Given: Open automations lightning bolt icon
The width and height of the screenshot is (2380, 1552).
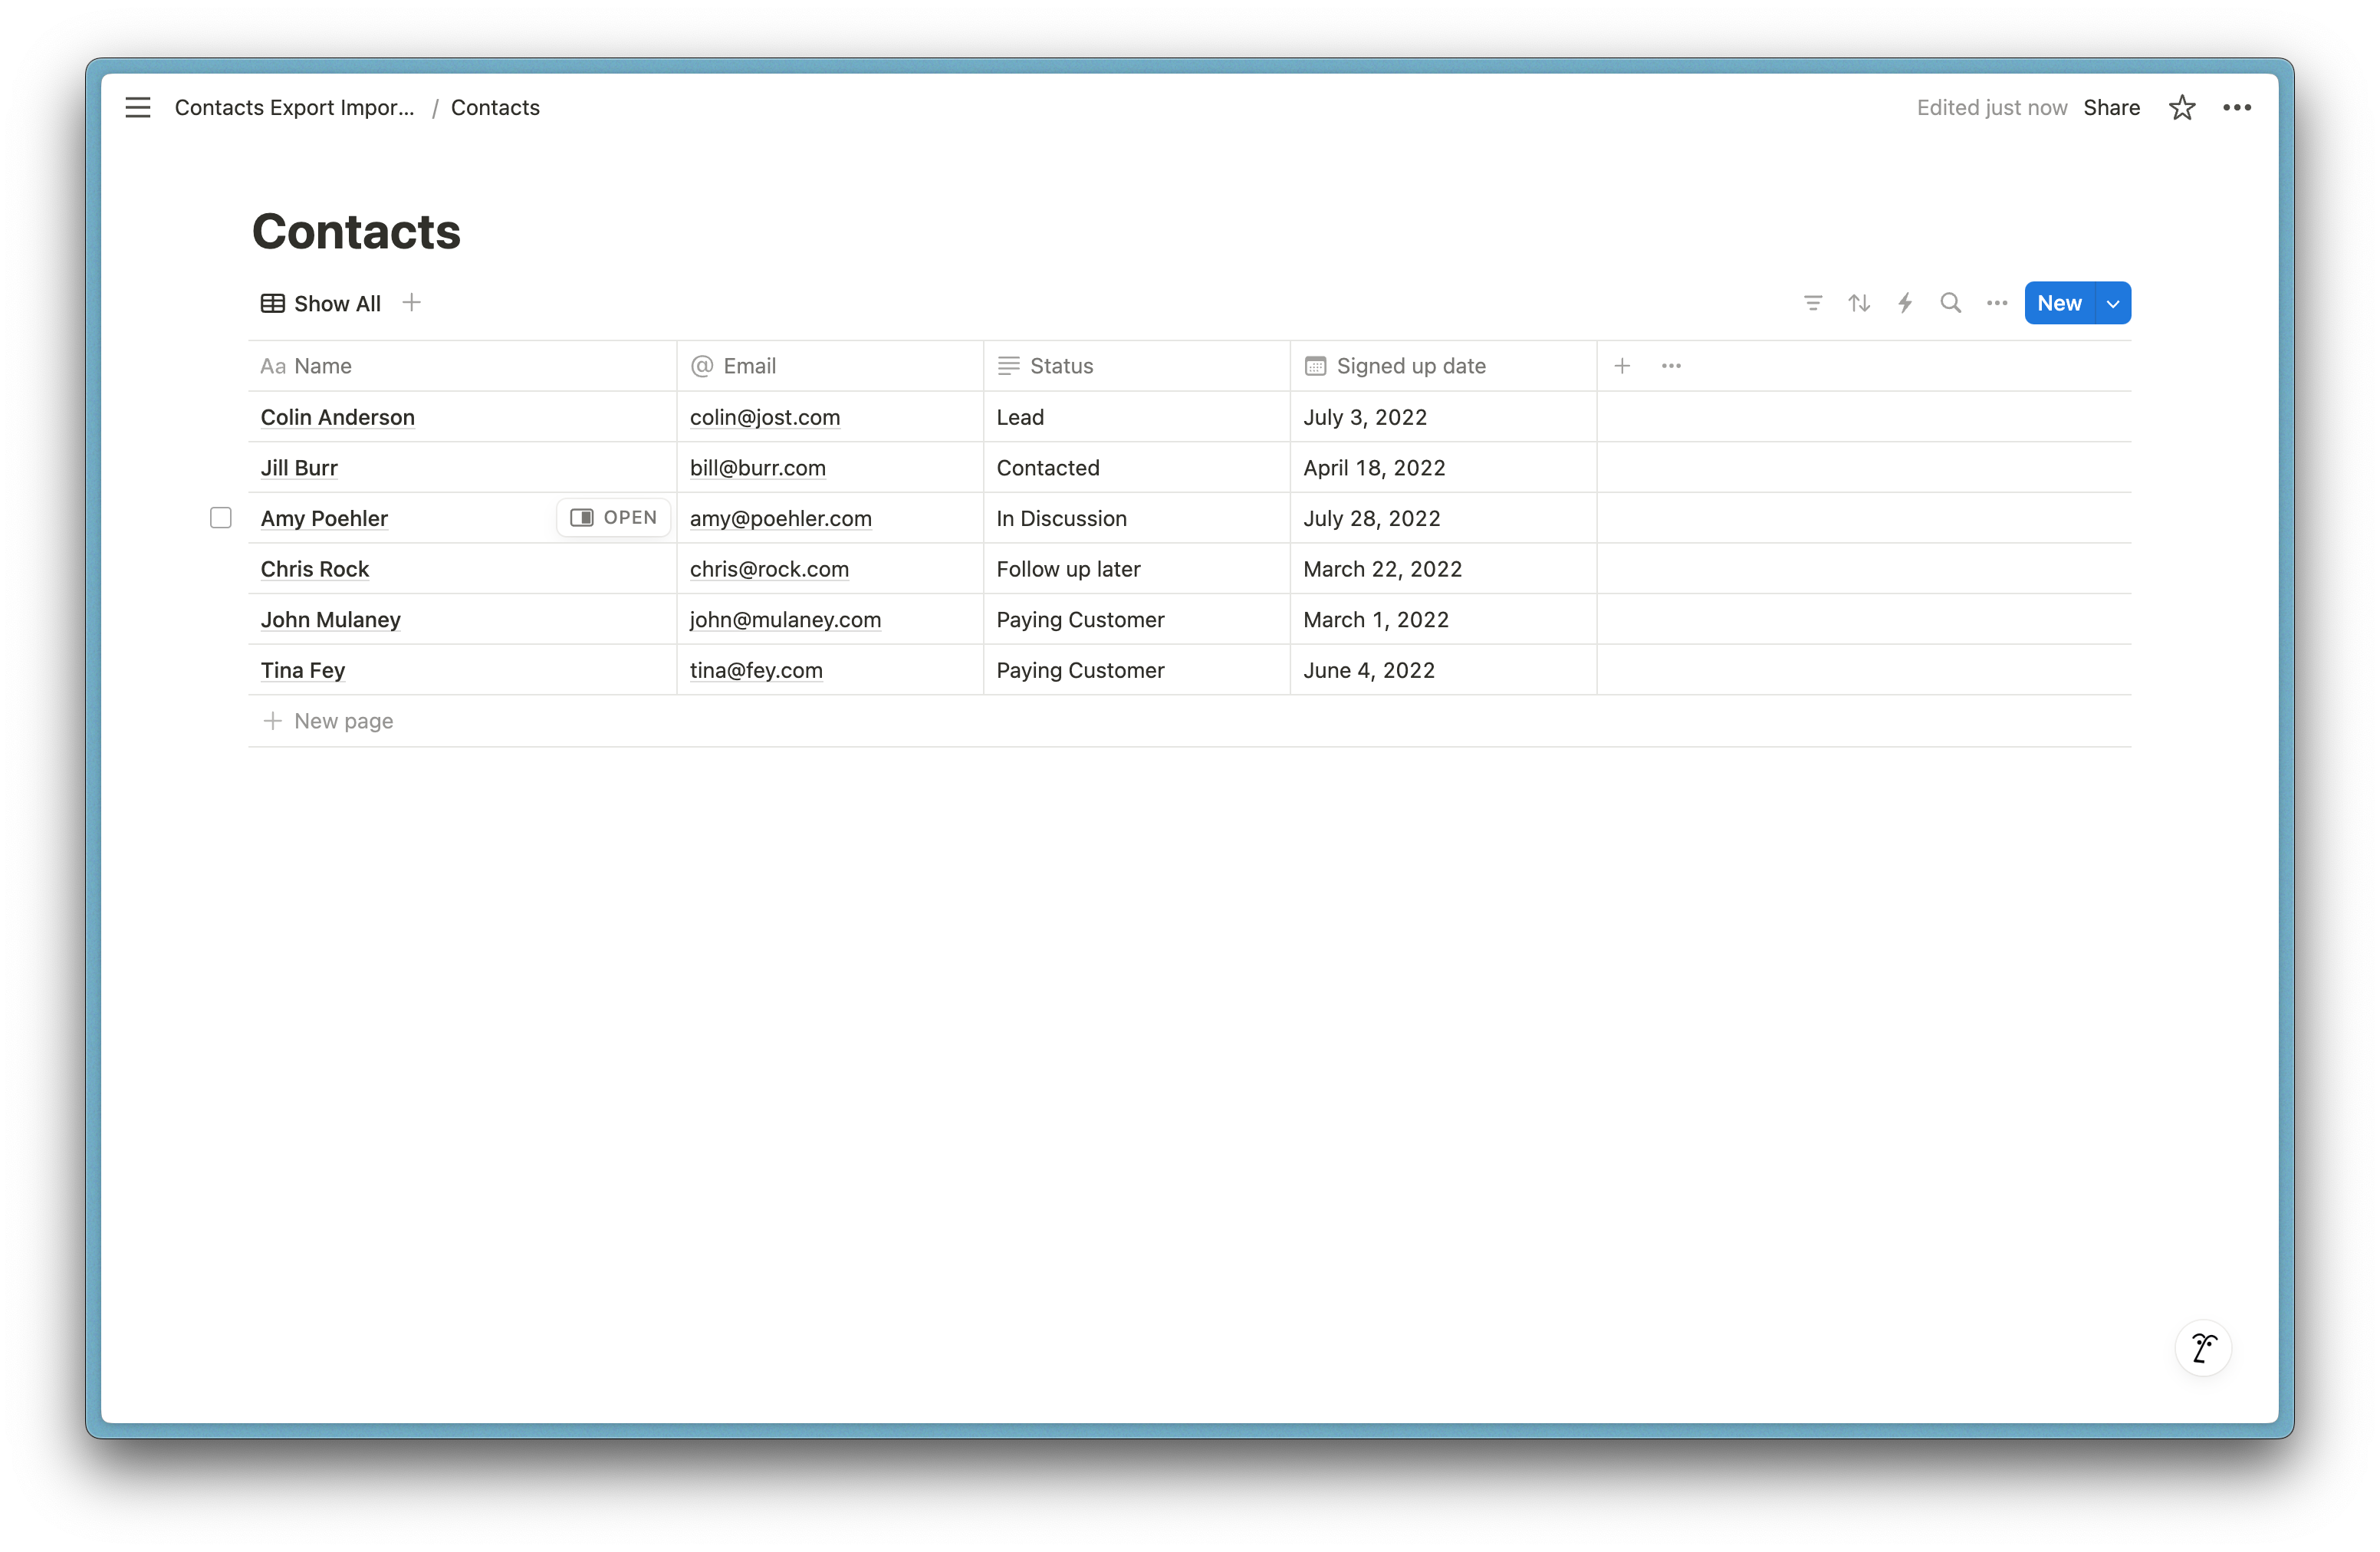Looking at the screenshot, I should [x=1905, y=303].
